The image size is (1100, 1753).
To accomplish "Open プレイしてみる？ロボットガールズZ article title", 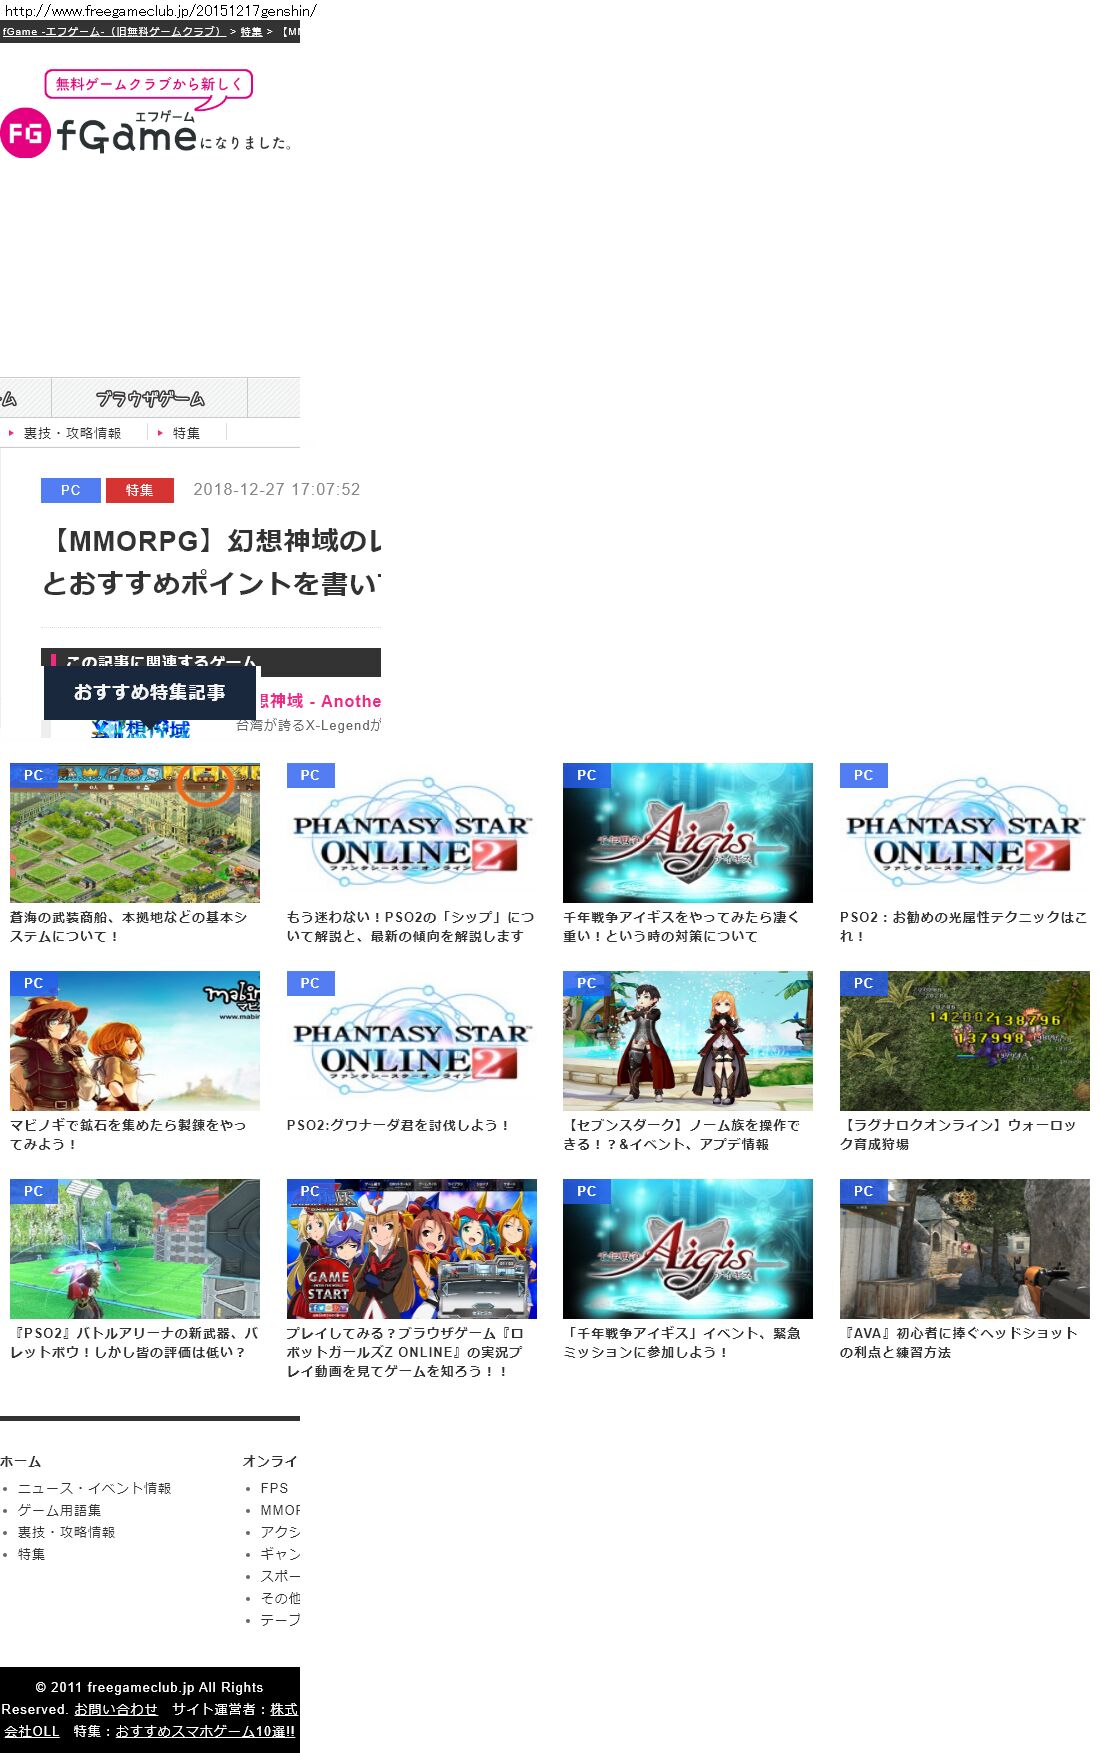I will click(405, 1352).
